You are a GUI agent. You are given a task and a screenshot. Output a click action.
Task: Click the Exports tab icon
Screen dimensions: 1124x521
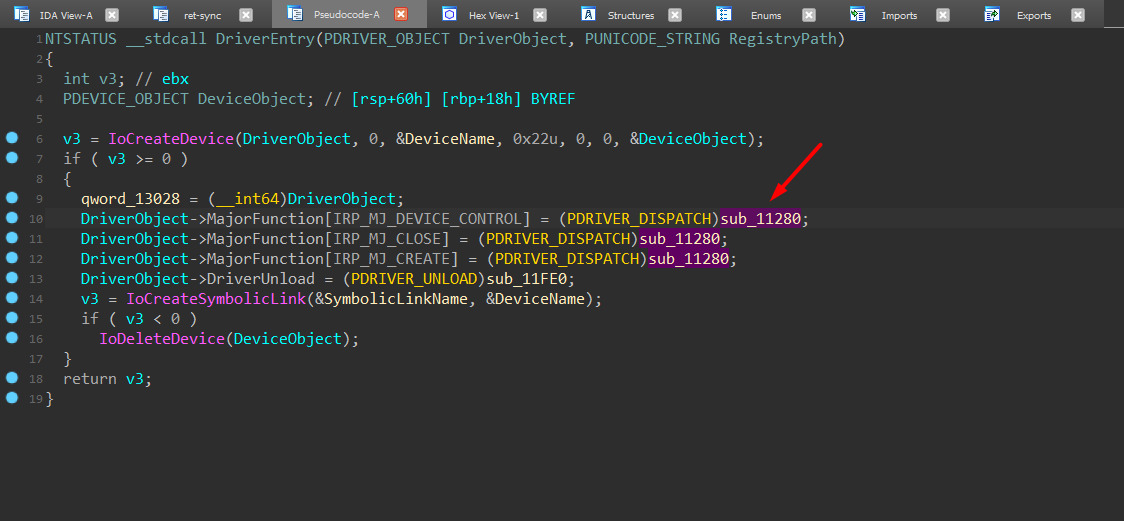(x=992, y=14)
